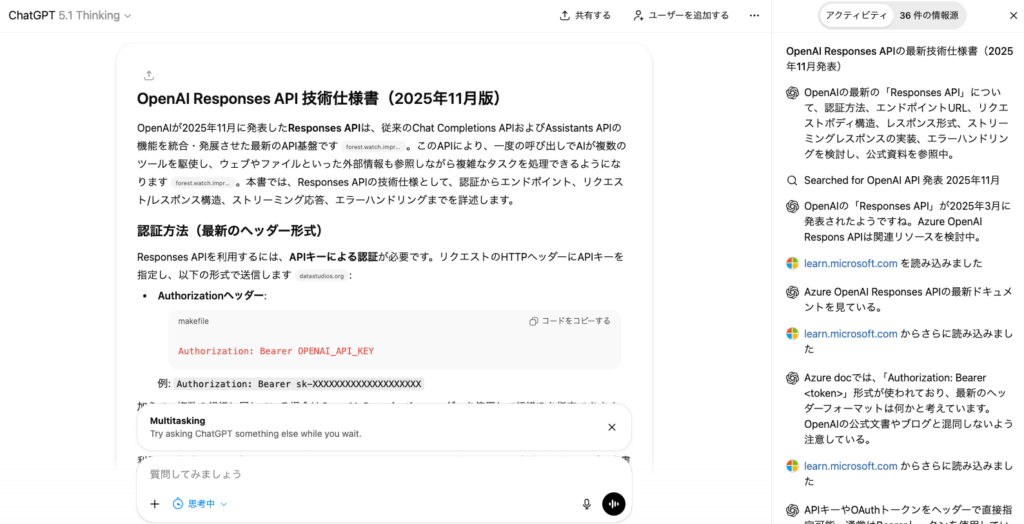Switch to the アクティビティ tab
The image size is (1024, 524).
click(x=855, y=15)
